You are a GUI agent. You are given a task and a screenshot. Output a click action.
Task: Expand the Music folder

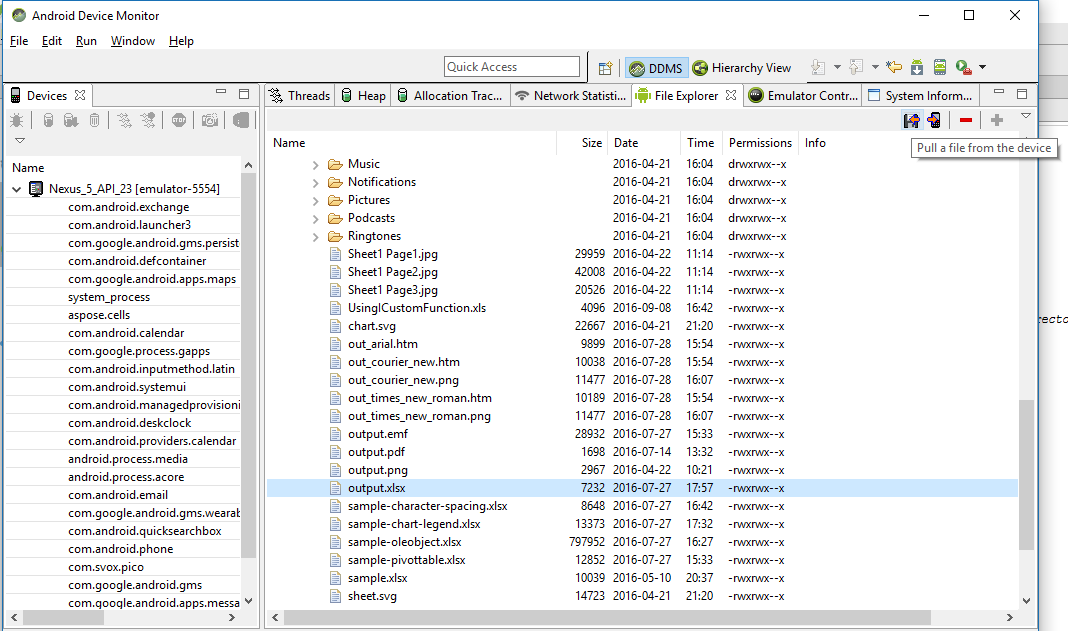point(315,164)
